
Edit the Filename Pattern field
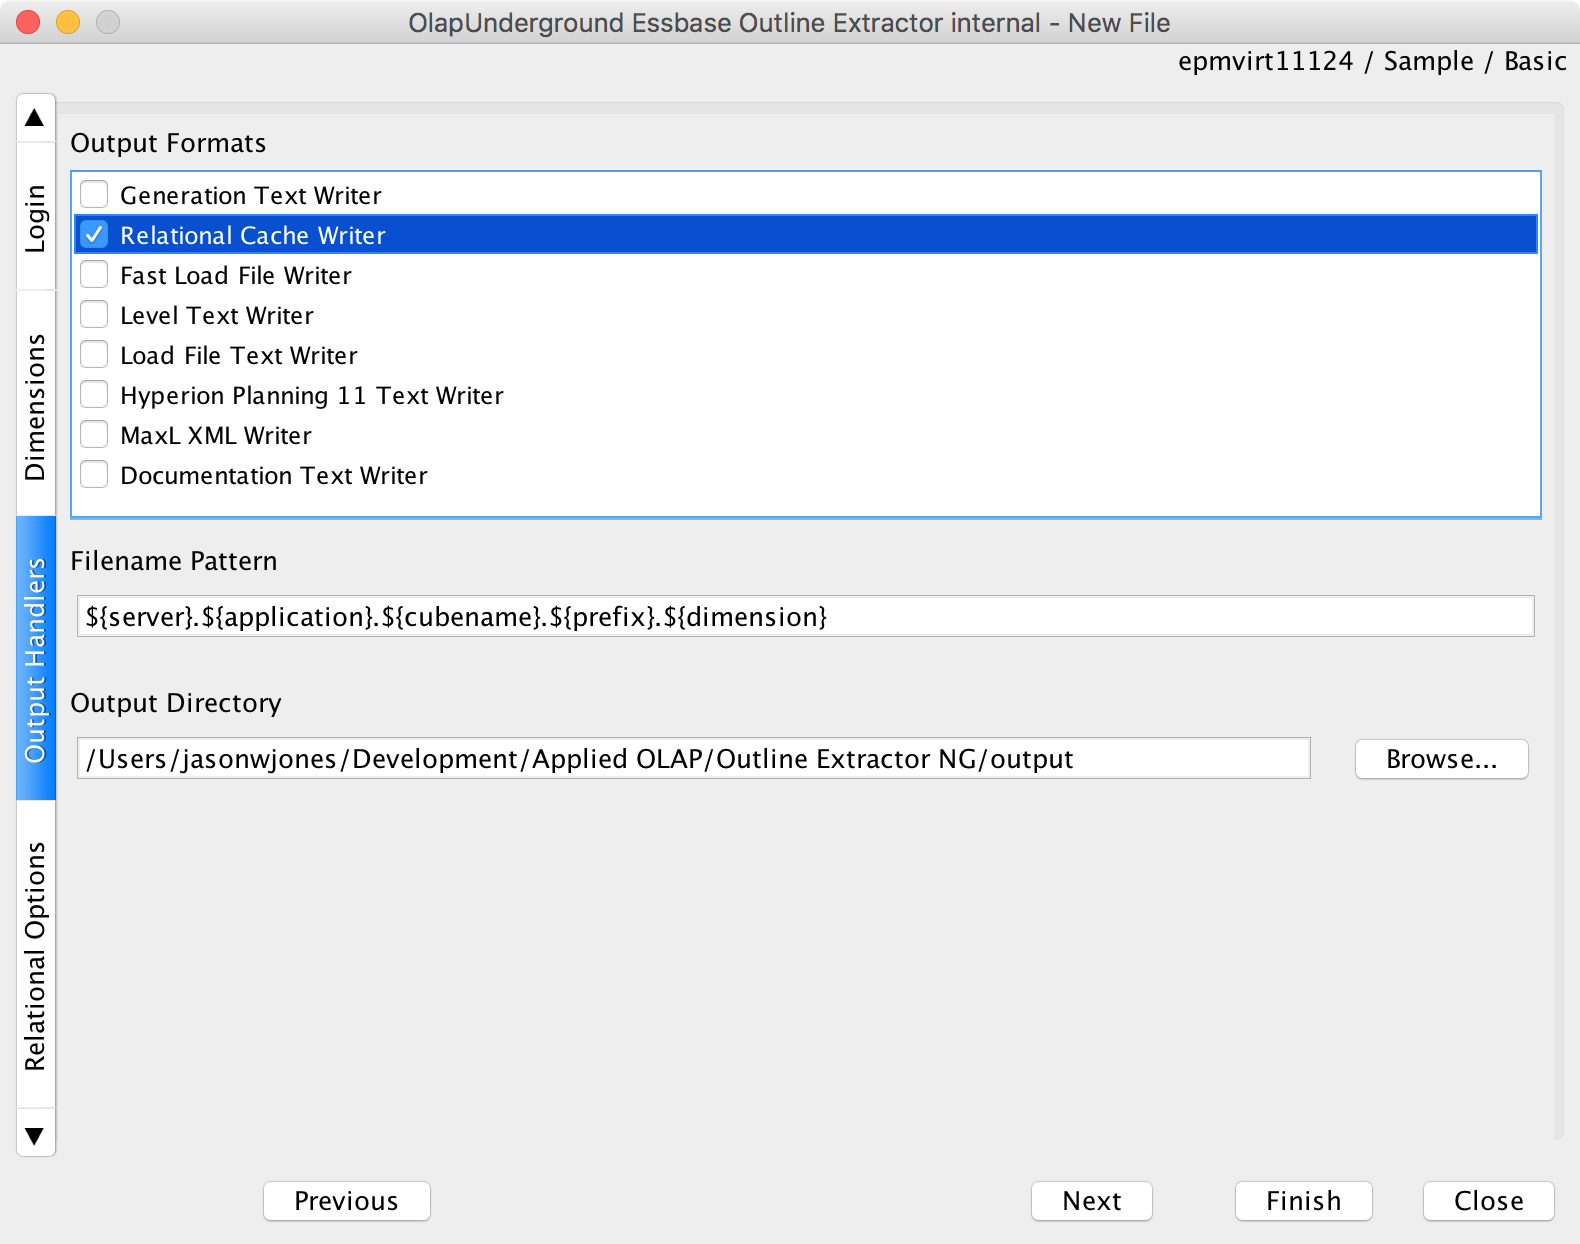coord(806,616)
